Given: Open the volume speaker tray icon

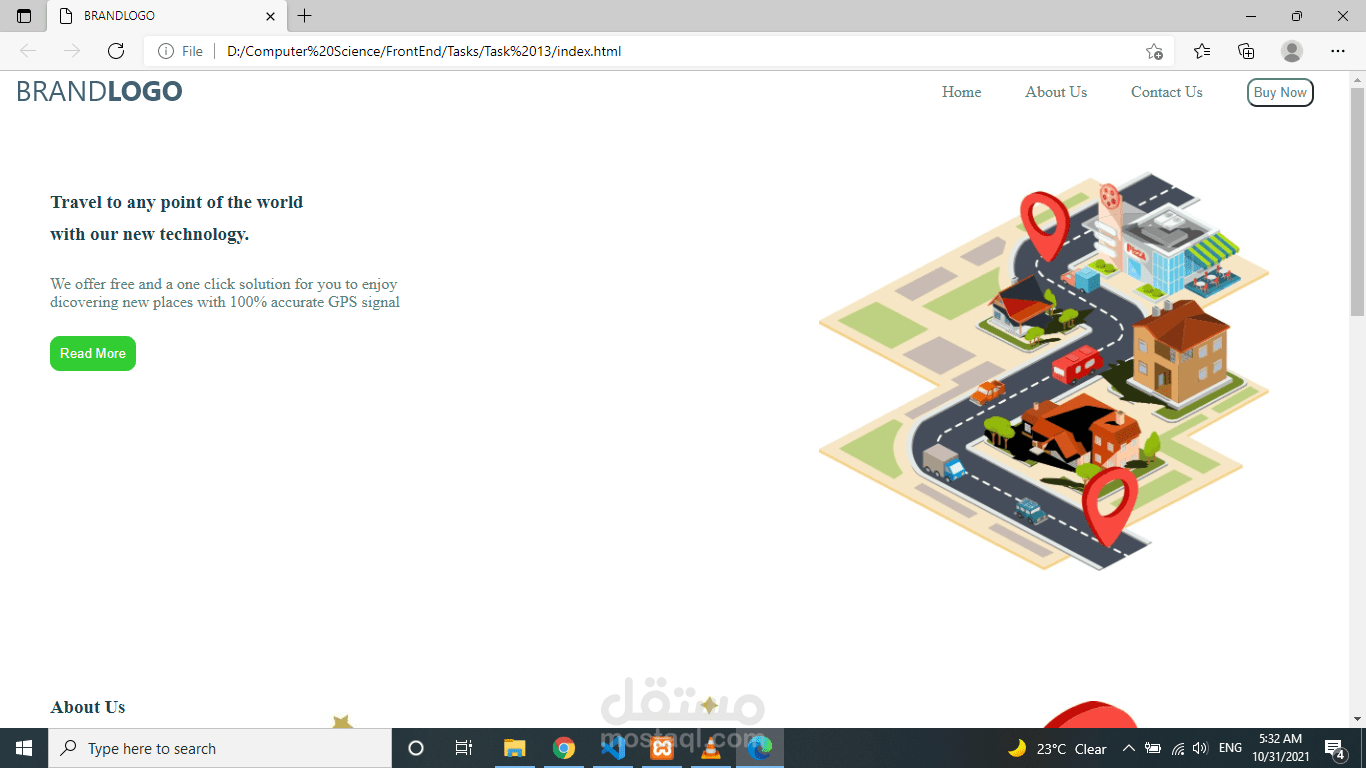Looking at the screenshot, I should [1201, 748].
